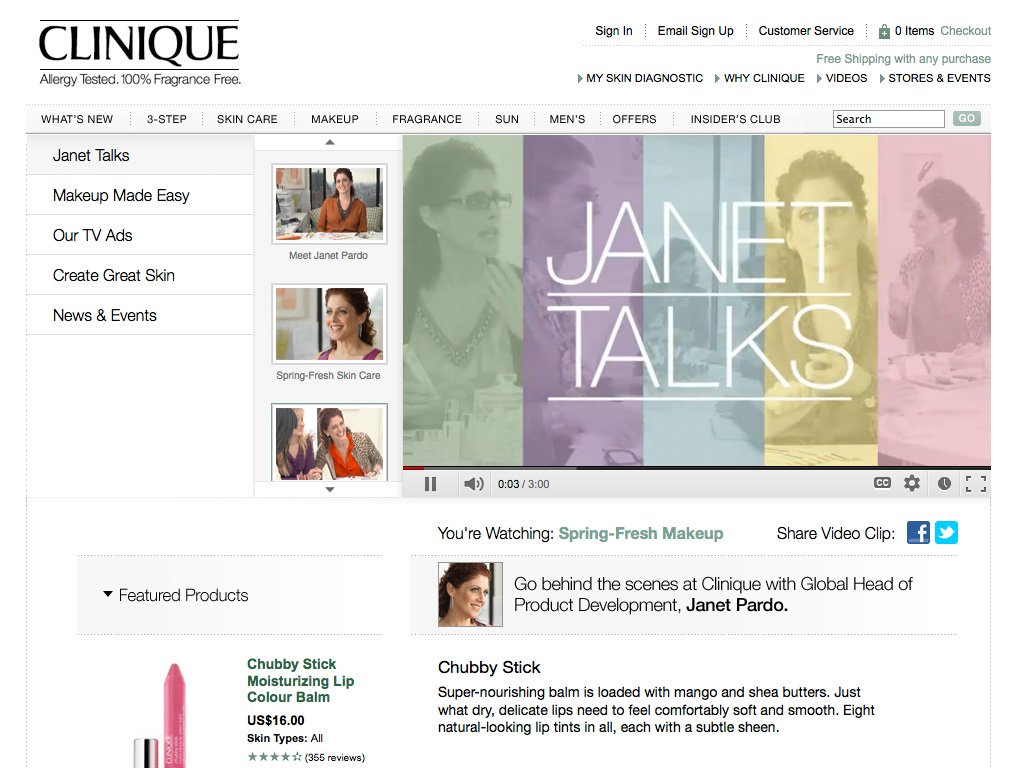Click the Checkout link
The image size is (1024, 768).
tap(965, 31)
